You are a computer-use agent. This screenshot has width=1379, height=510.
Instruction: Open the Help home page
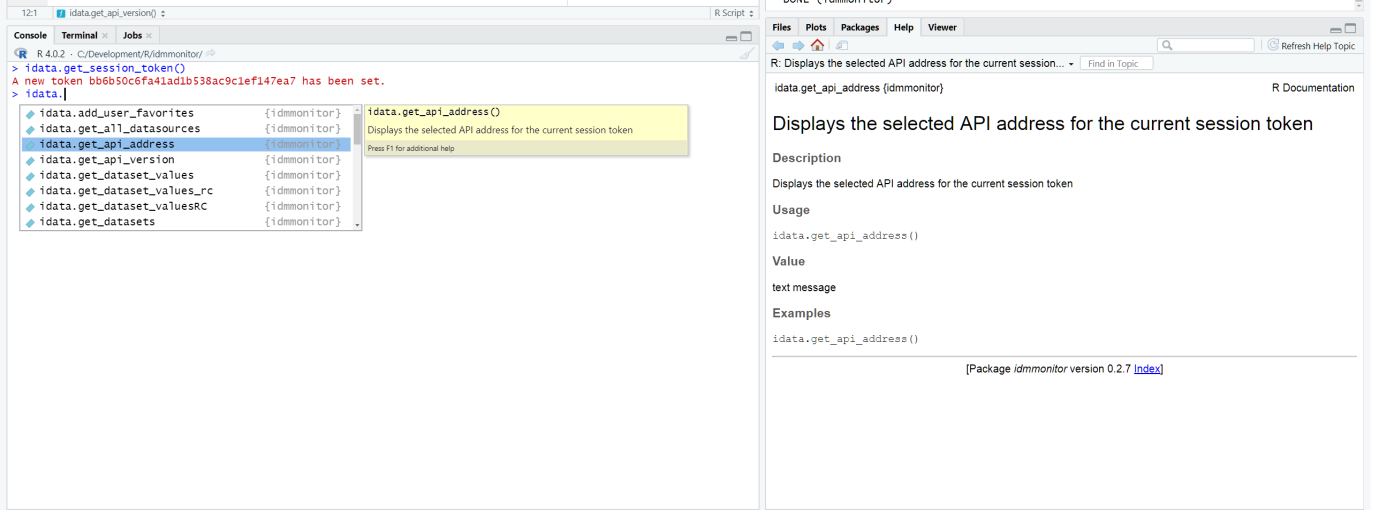click(817, 46)
